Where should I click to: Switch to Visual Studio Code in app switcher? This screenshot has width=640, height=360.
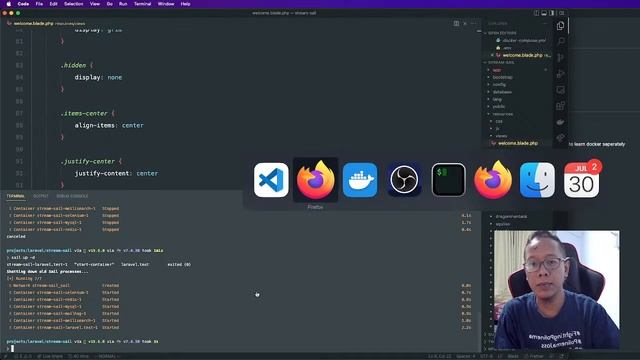(271, 180)
